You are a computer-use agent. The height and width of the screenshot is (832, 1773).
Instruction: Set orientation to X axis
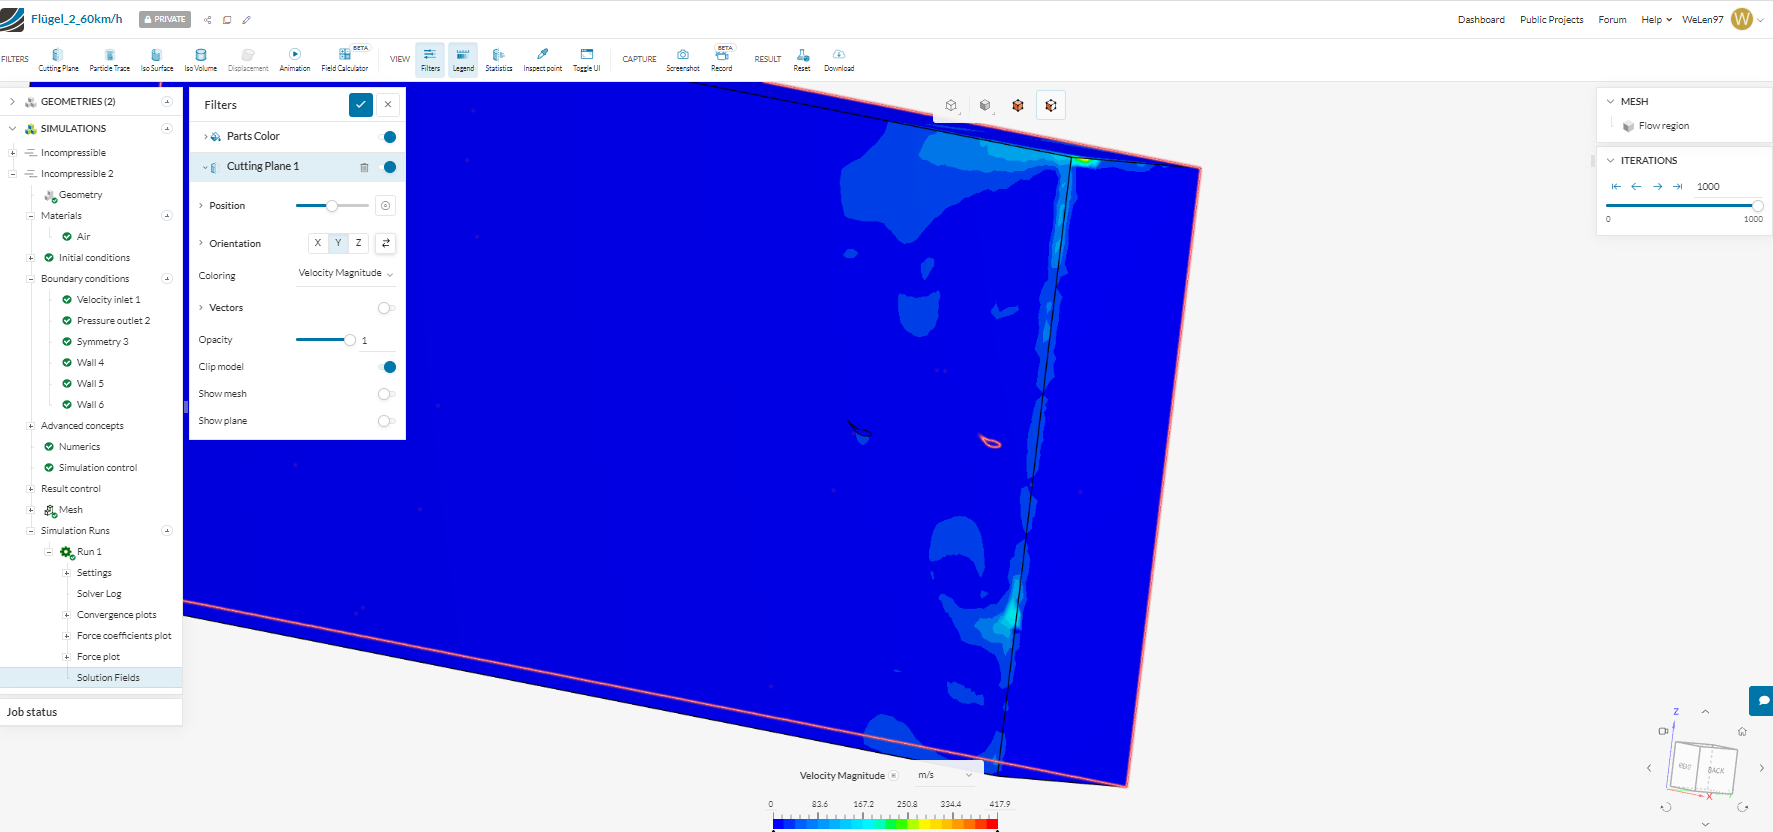[318, 243]
